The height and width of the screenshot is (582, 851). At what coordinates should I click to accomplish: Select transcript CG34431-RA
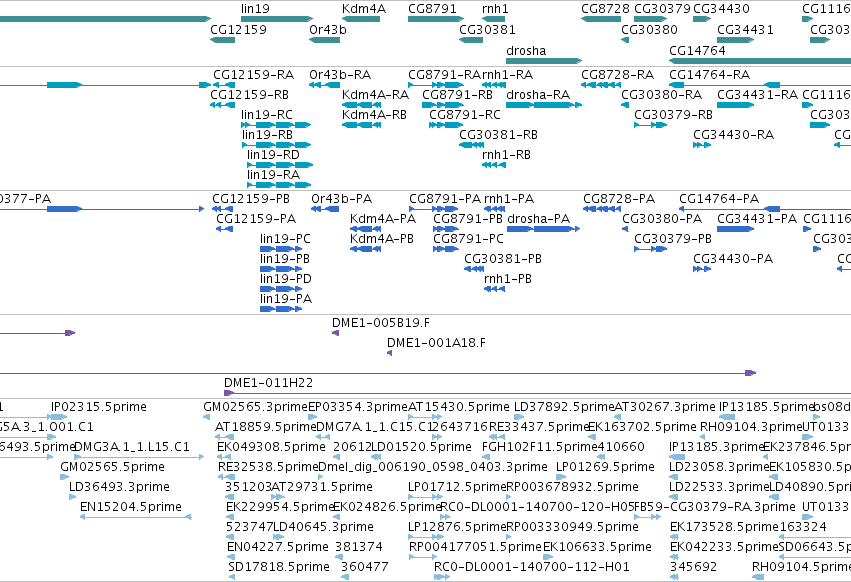click(x=757, y=94)
